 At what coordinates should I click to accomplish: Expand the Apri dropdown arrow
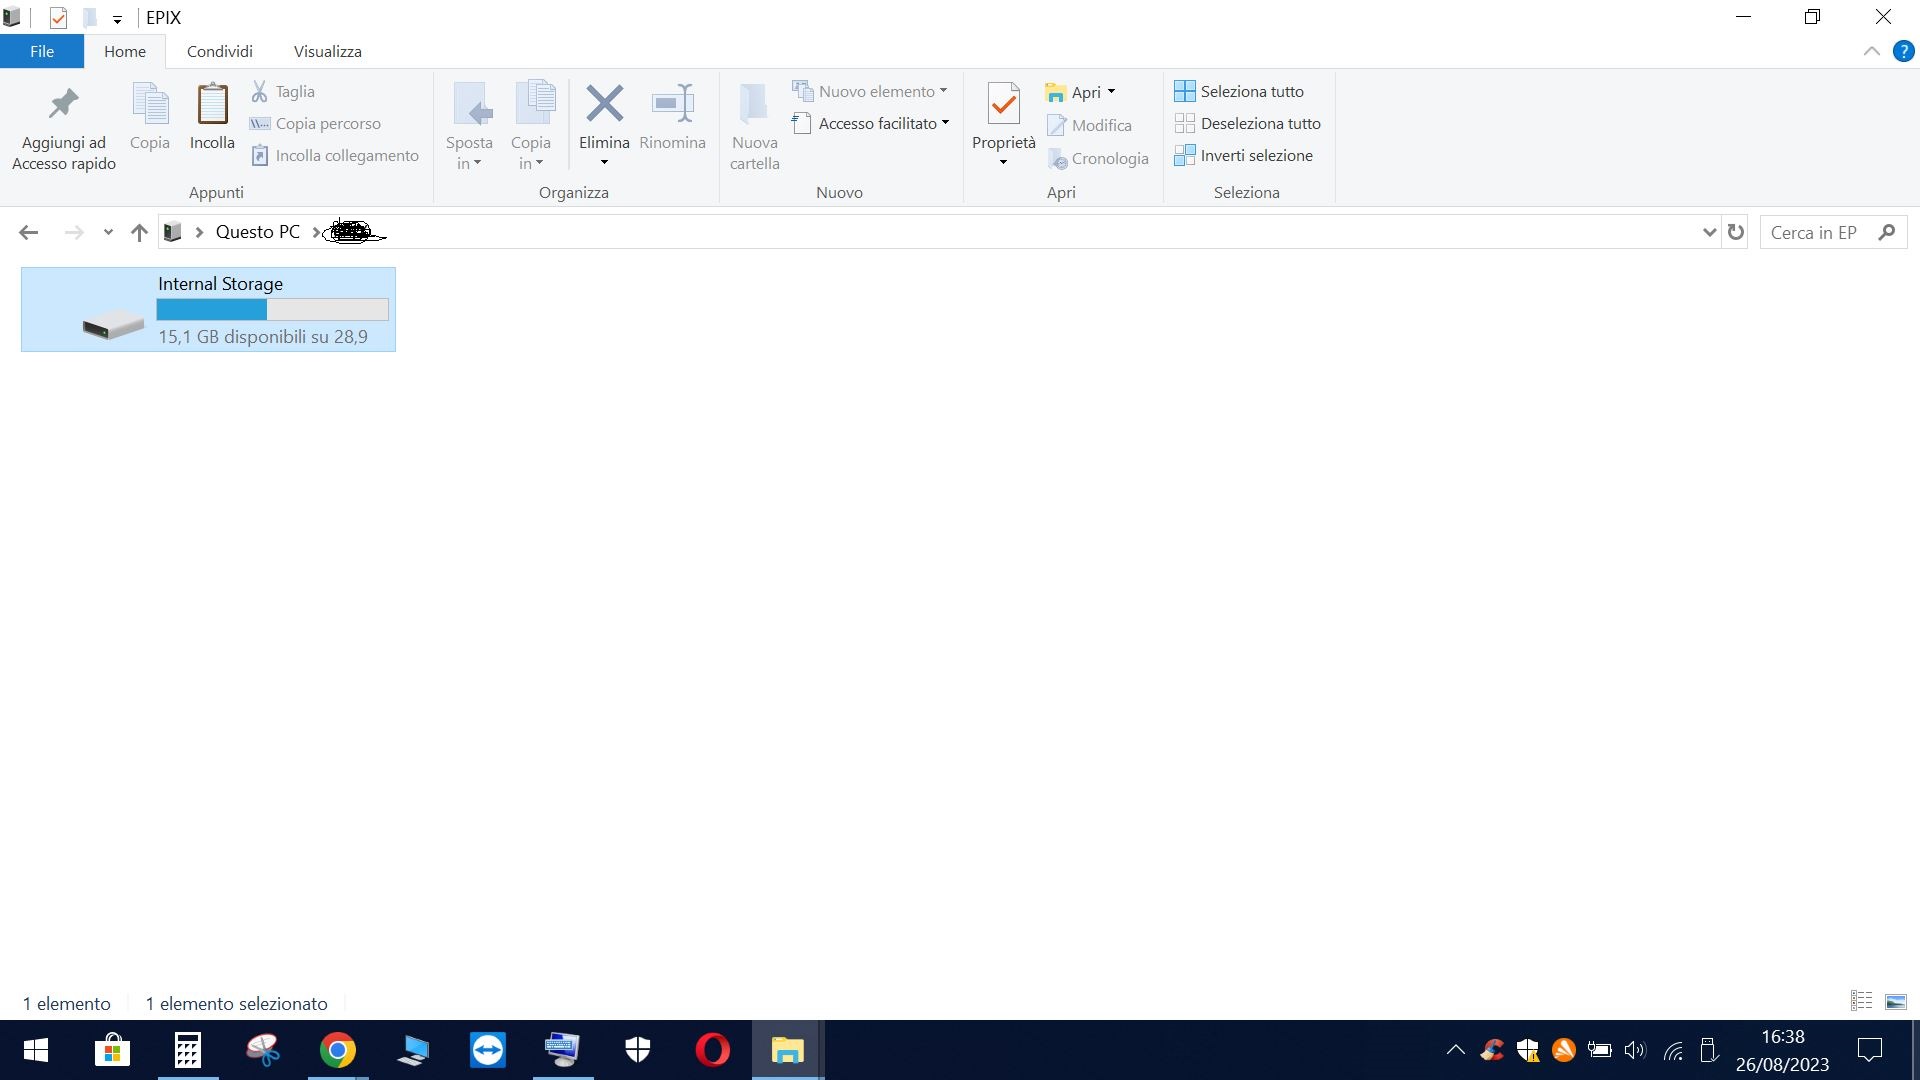1111,92
